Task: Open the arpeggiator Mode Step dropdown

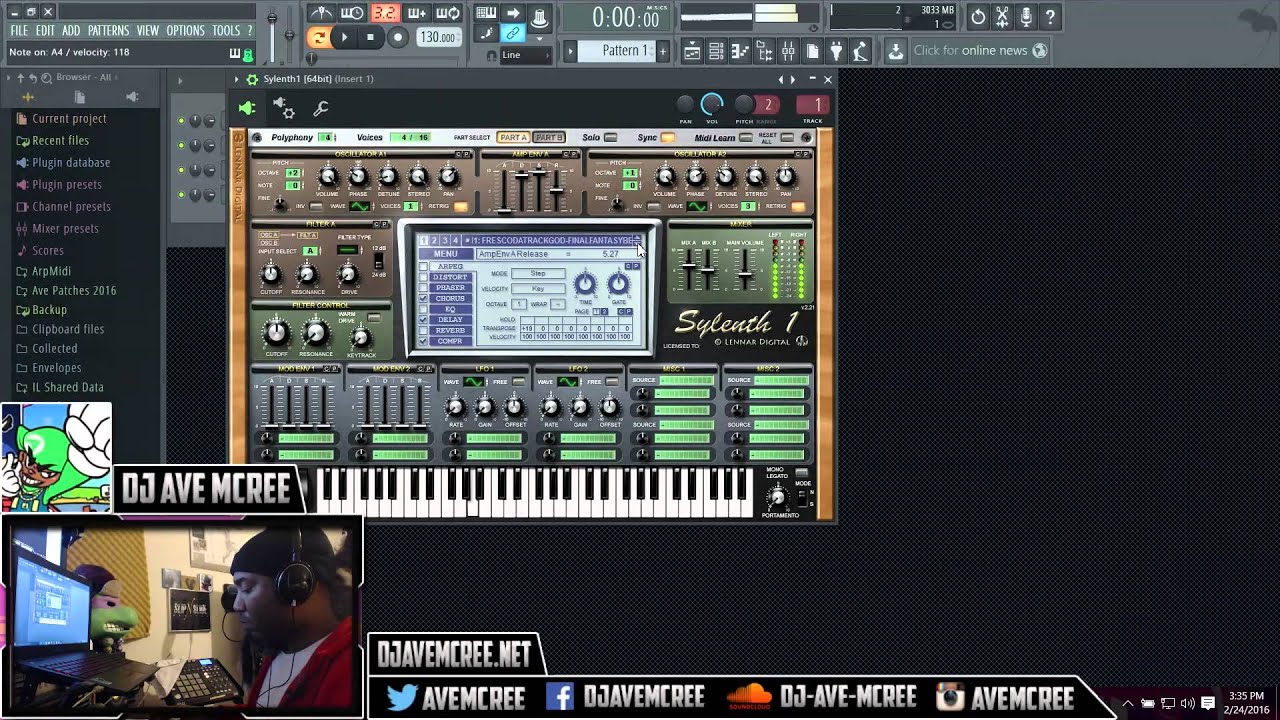Action: point(539,274)
